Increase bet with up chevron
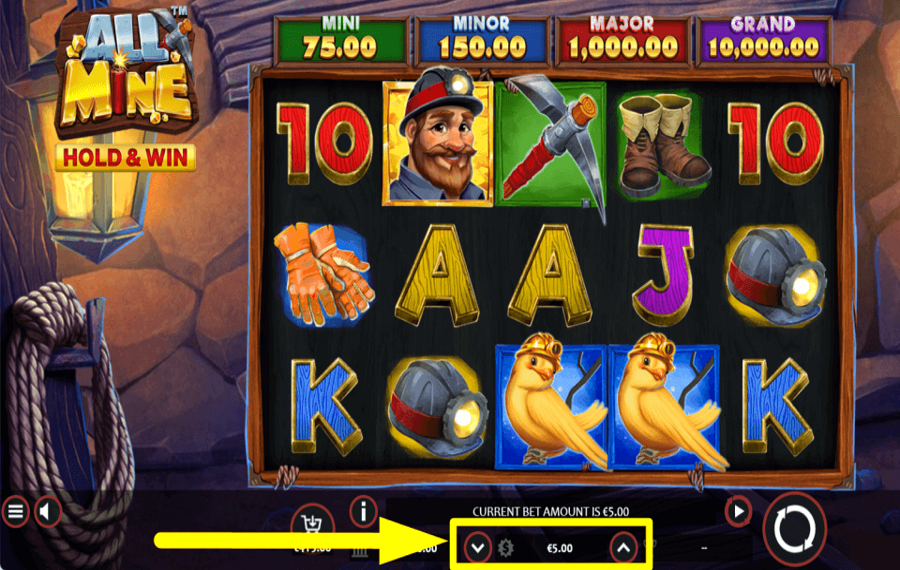 (x=624, y=548)
